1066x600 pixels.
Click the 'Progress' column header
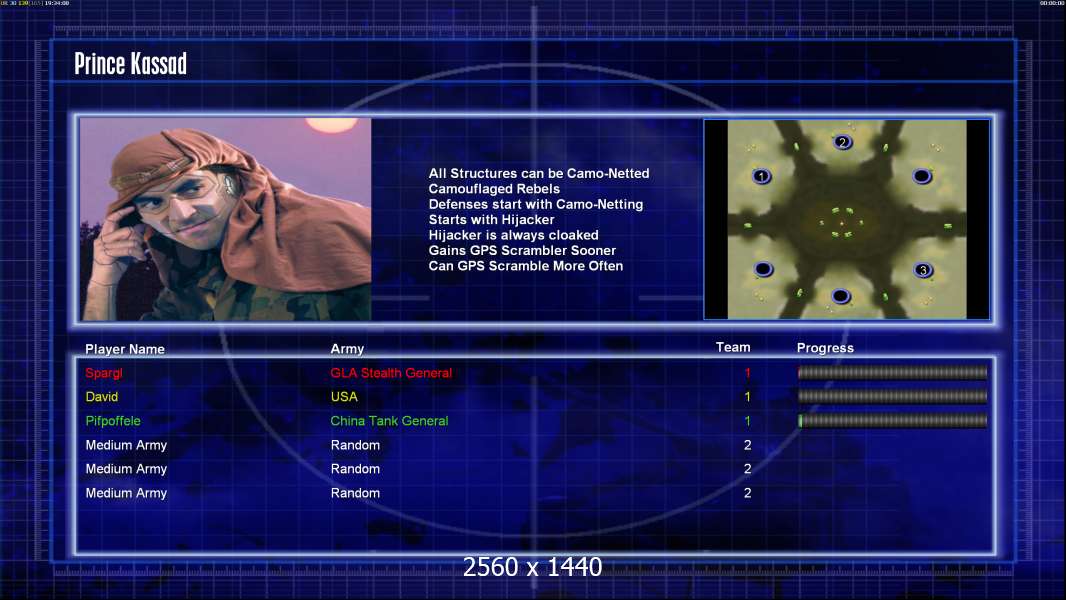click(825, 348)
